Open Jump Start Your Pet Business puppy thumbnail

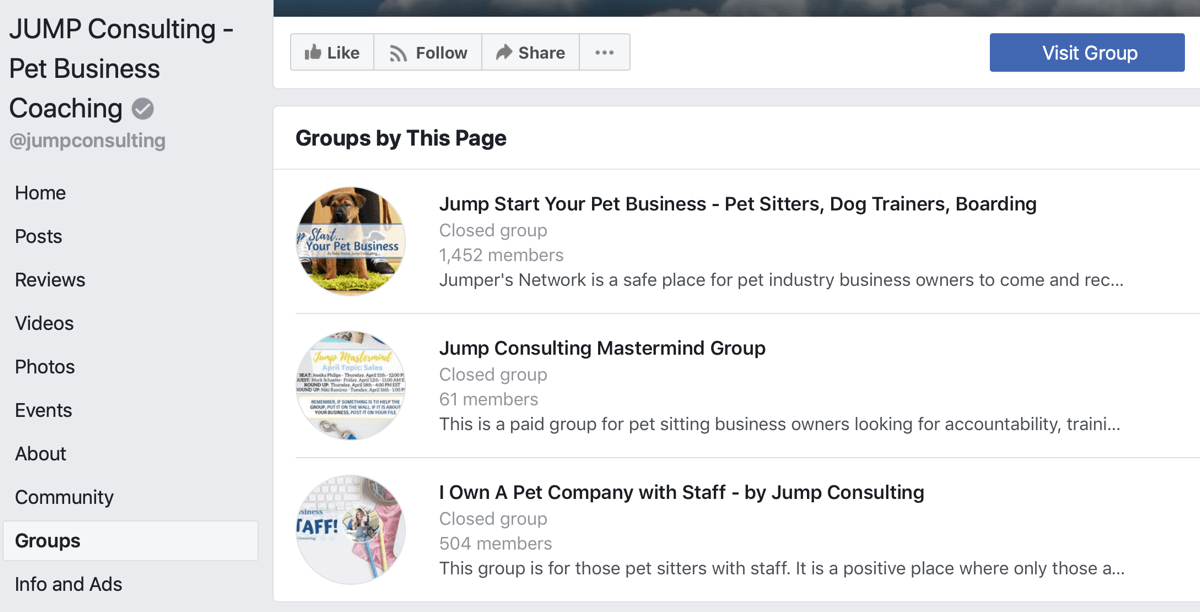(351, 241)
